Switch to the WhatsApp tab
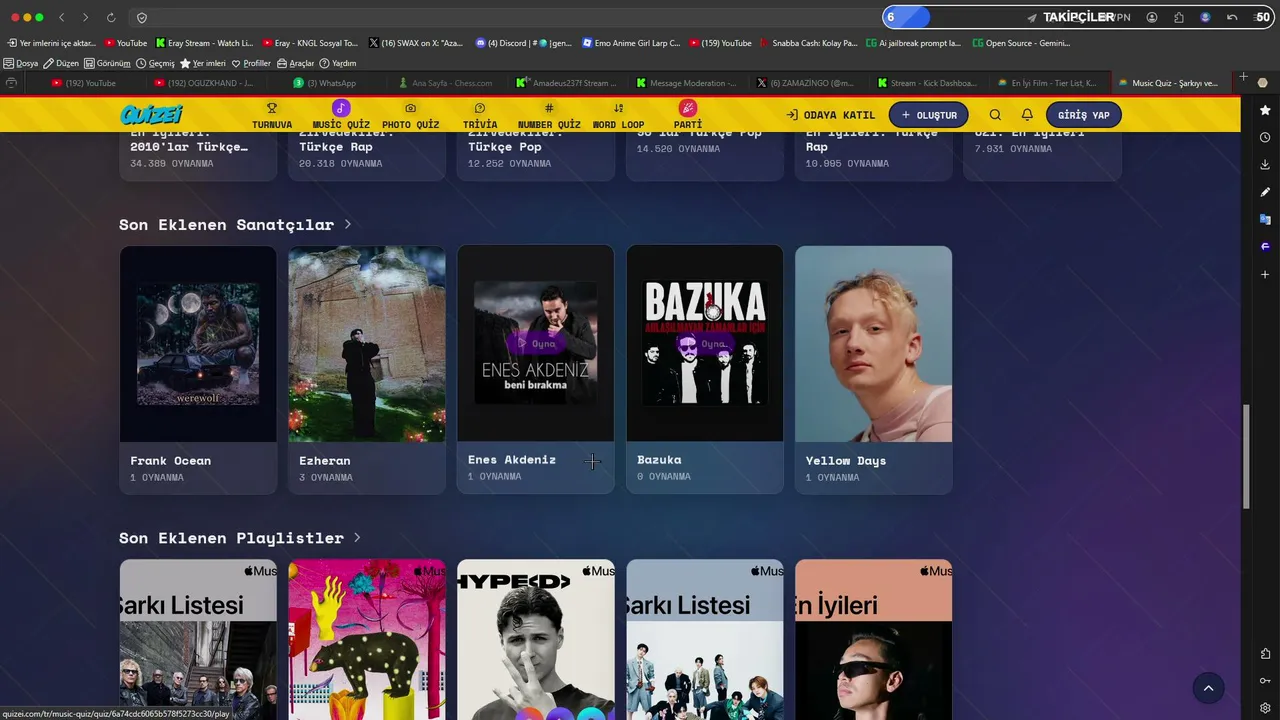 [x=325, y=83]
